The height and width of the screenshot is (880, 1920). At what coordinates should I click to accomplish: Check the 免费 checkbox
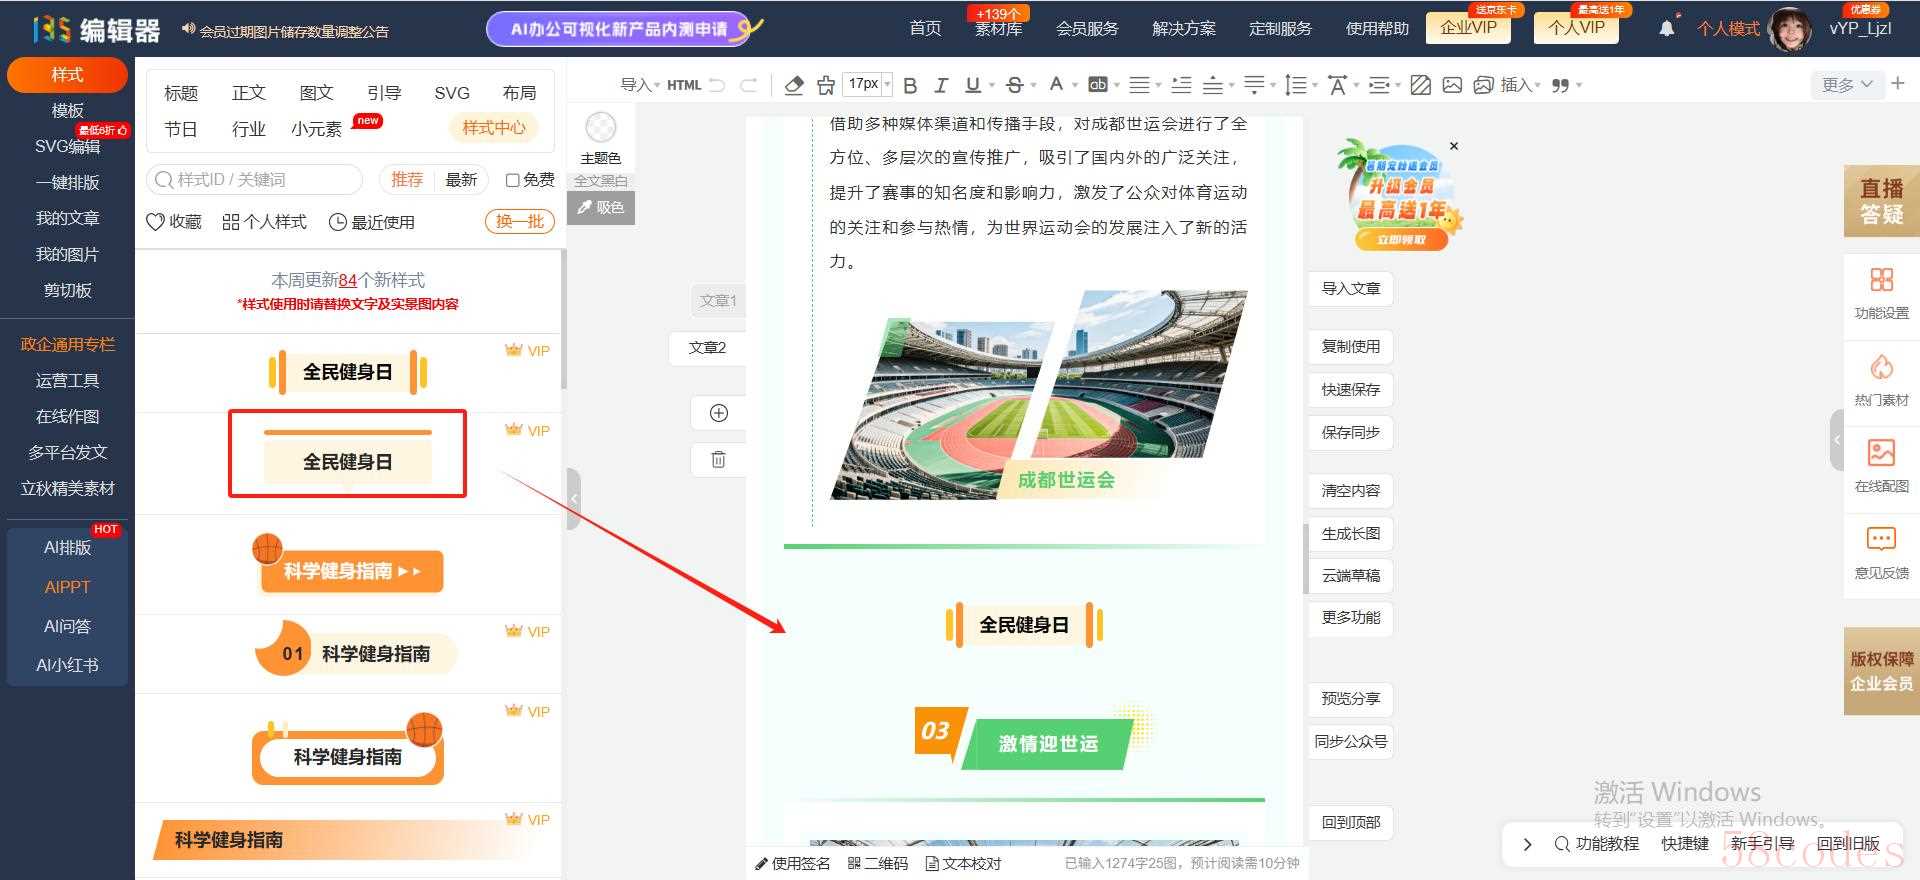512,180
